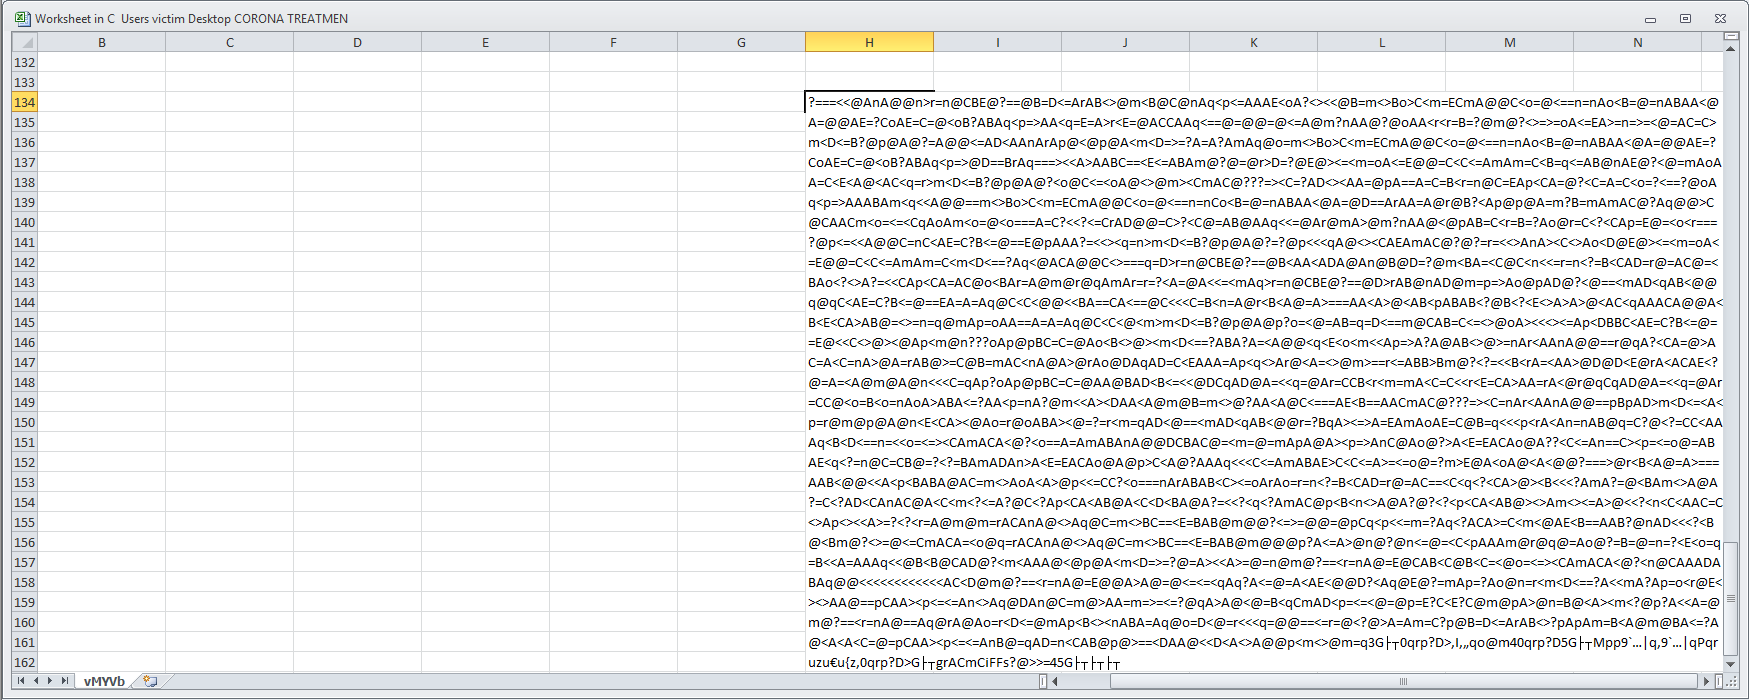Open the vMYVb sheet tab
The width and height of the screenshot is (1749, 700).
[104, 681]
